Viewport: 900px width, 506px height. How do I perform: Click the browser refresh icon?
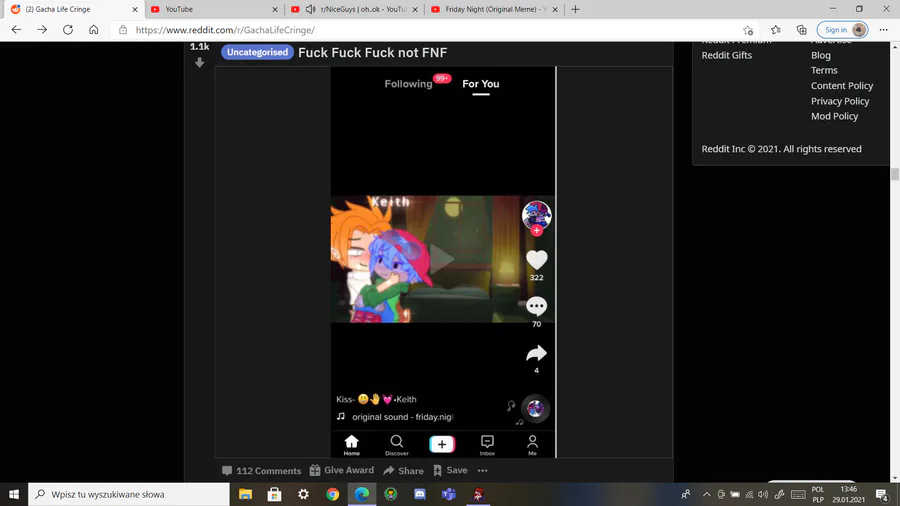[68, 30]
